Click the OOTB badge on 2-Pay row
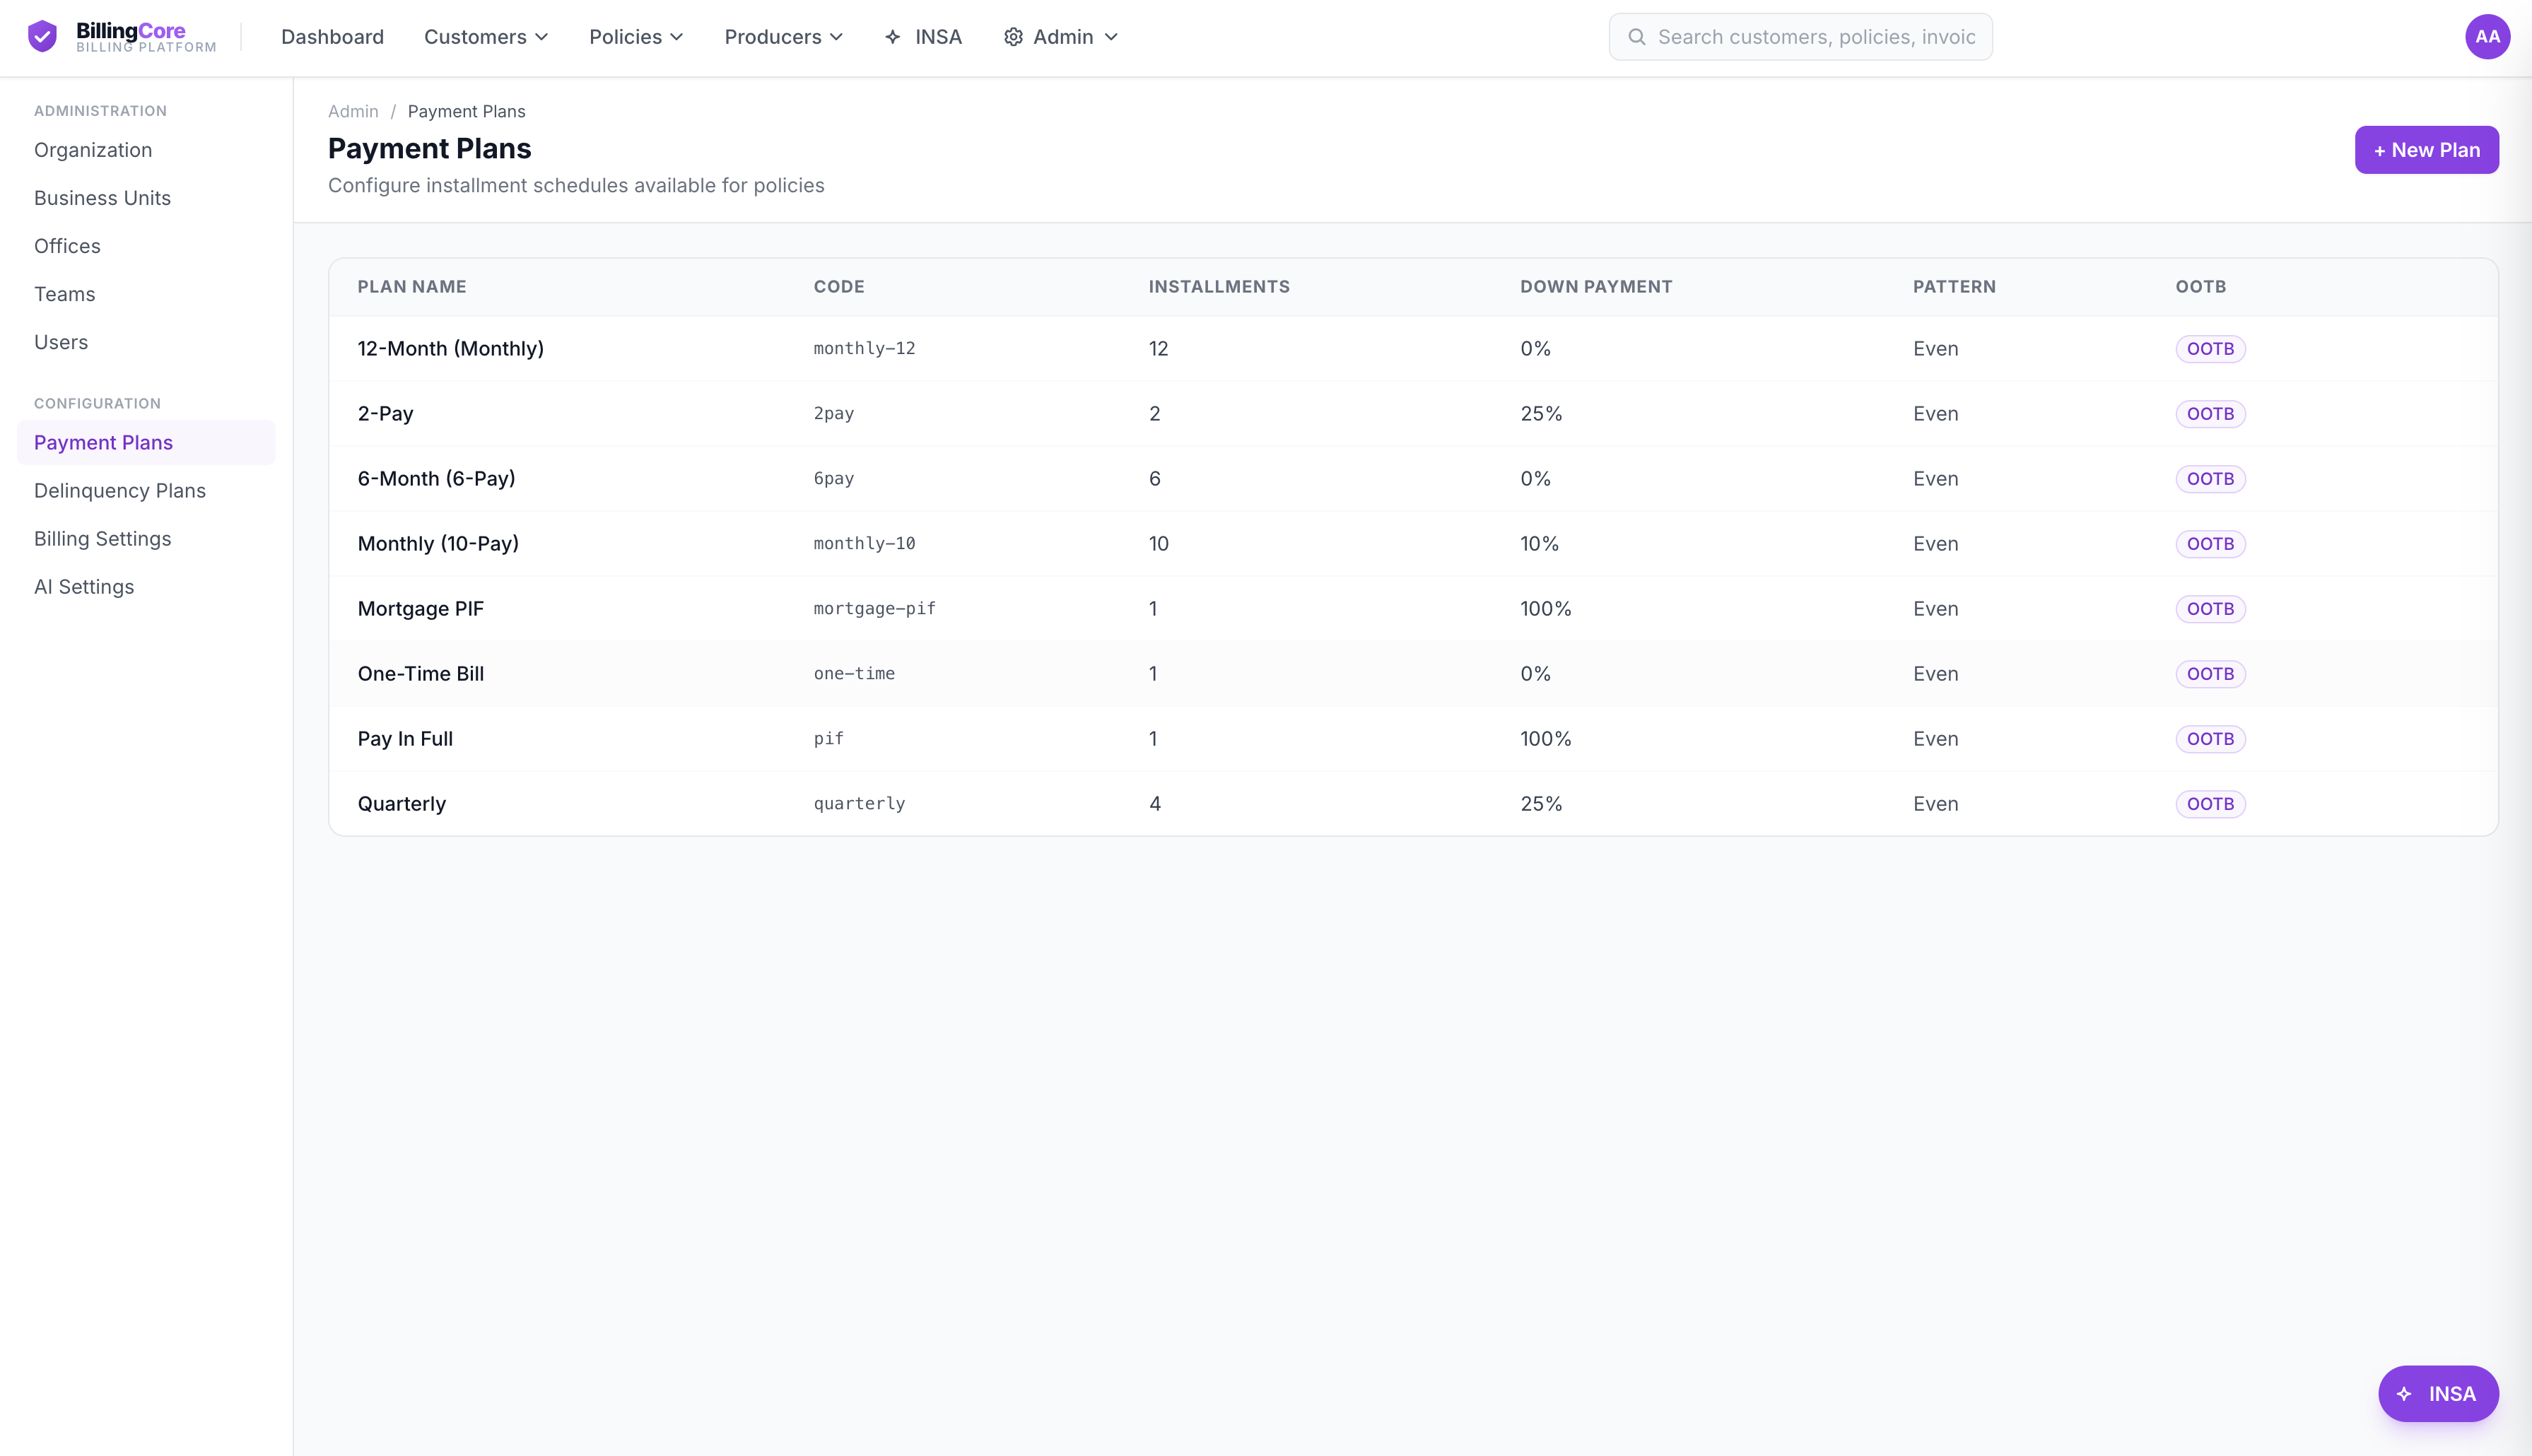The height and width of the screenshot is (1456, 2532). [2210, 413]
